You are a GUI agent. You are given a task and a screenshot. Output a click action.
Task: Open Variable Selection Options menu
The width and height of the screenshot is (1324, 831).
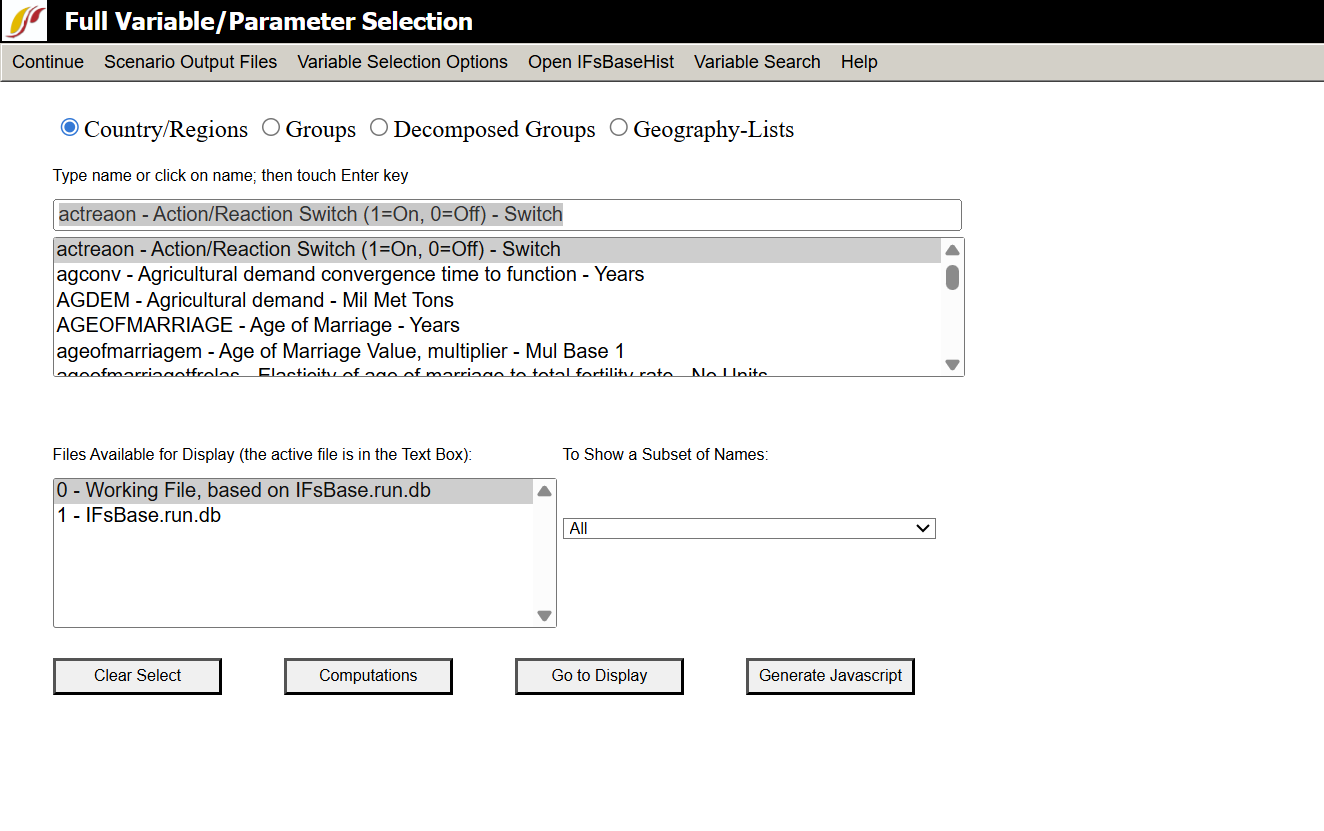tap(402, 62)
